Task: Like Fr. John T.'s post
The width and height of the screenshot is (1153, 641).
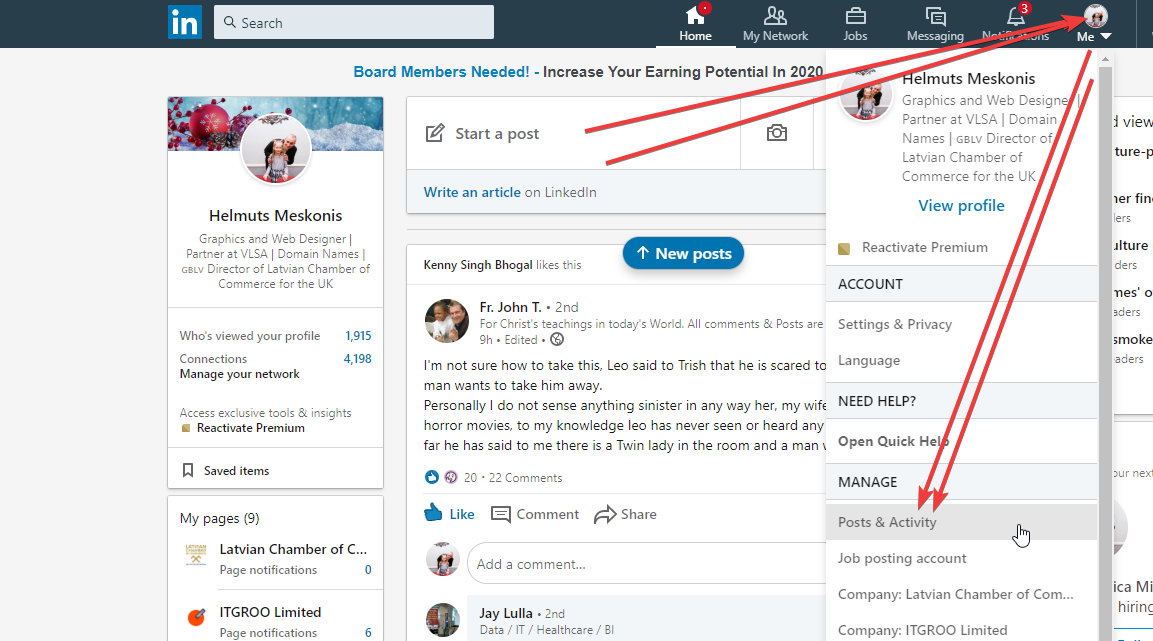Action: pyautogui.click(x=449, y=514)
